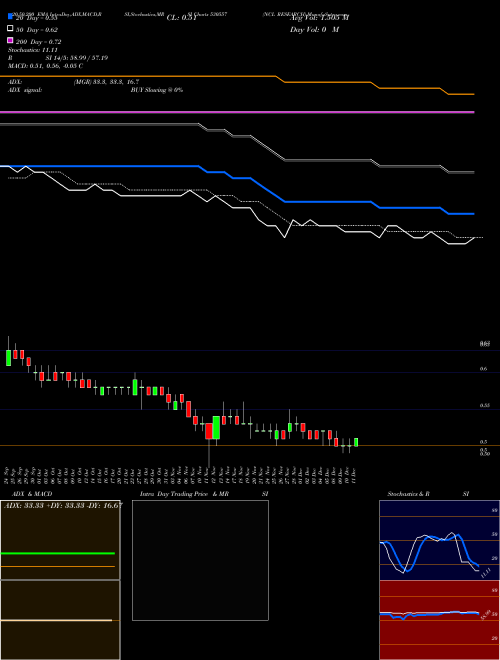Click the last green candlestick on the right
500x660 pixels.
(356, 442)
